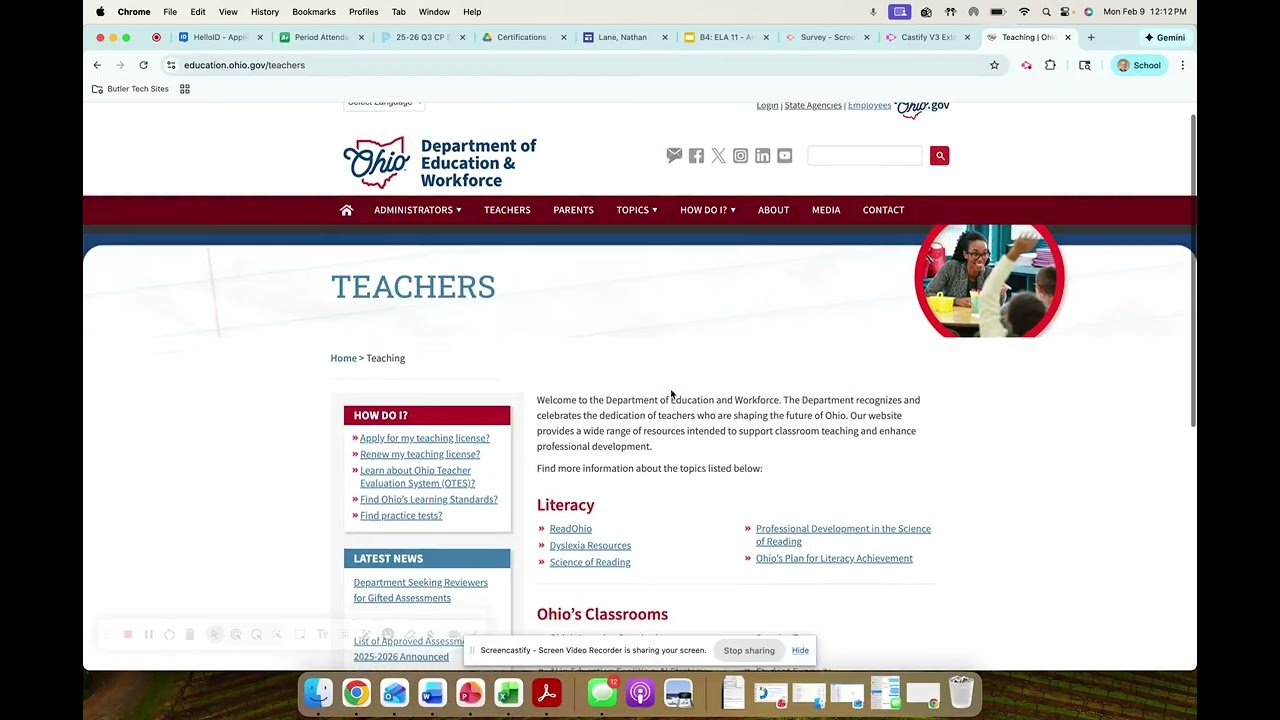The width and height of the screenshot is (1280, 720).
Task: Open the Gemini button in Chrome
Action: click(x=1165, y=37)
